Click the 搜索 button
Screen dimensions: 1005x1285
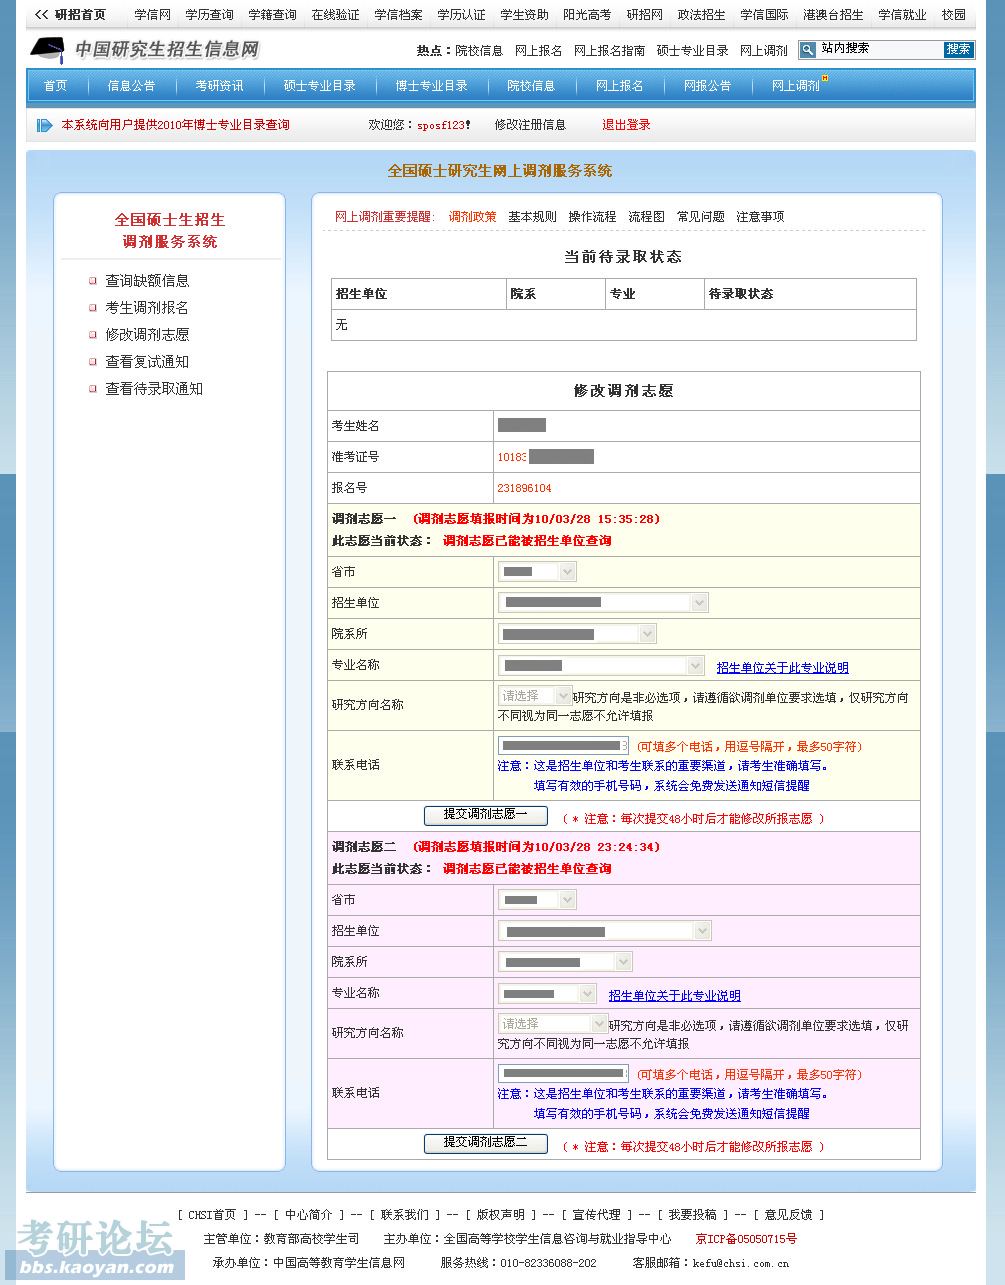click(x=958, y=50)
